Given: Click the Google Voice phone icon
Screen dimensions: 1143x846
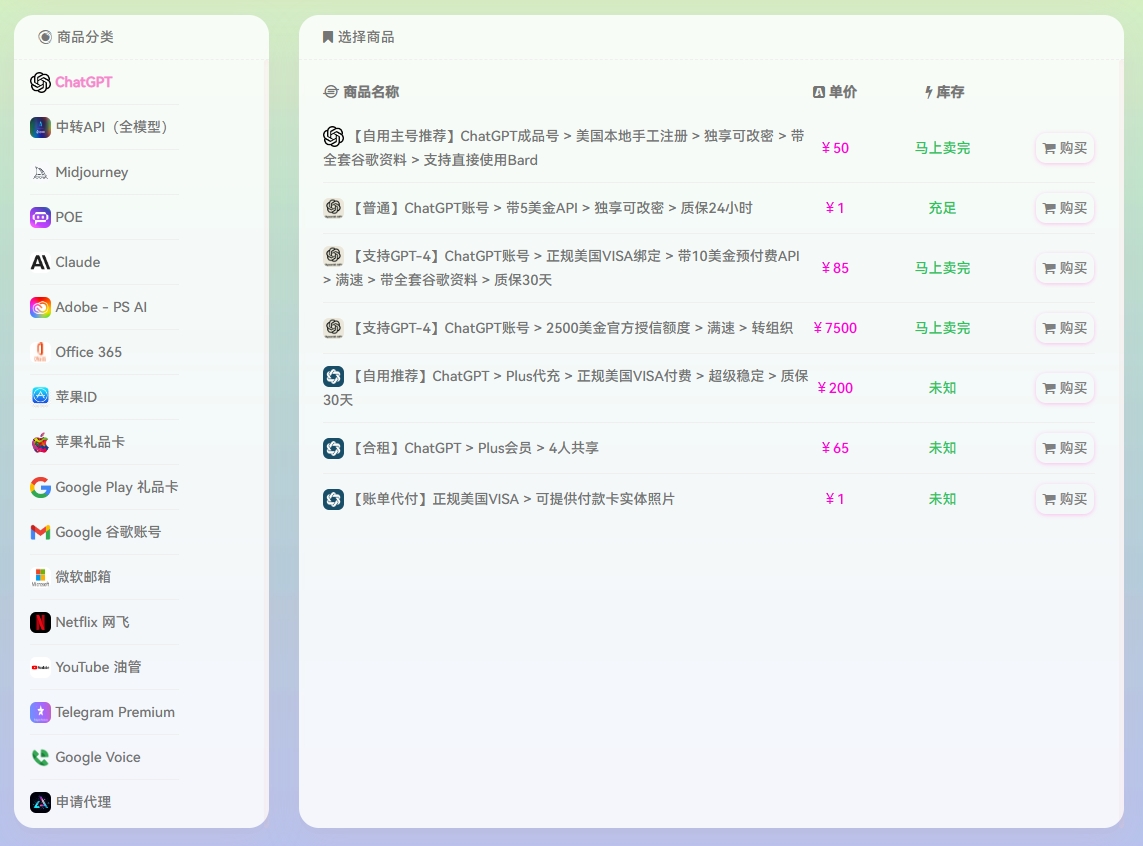Looking at the screenshot, I should pyautogui.click(x=40, y=757).
